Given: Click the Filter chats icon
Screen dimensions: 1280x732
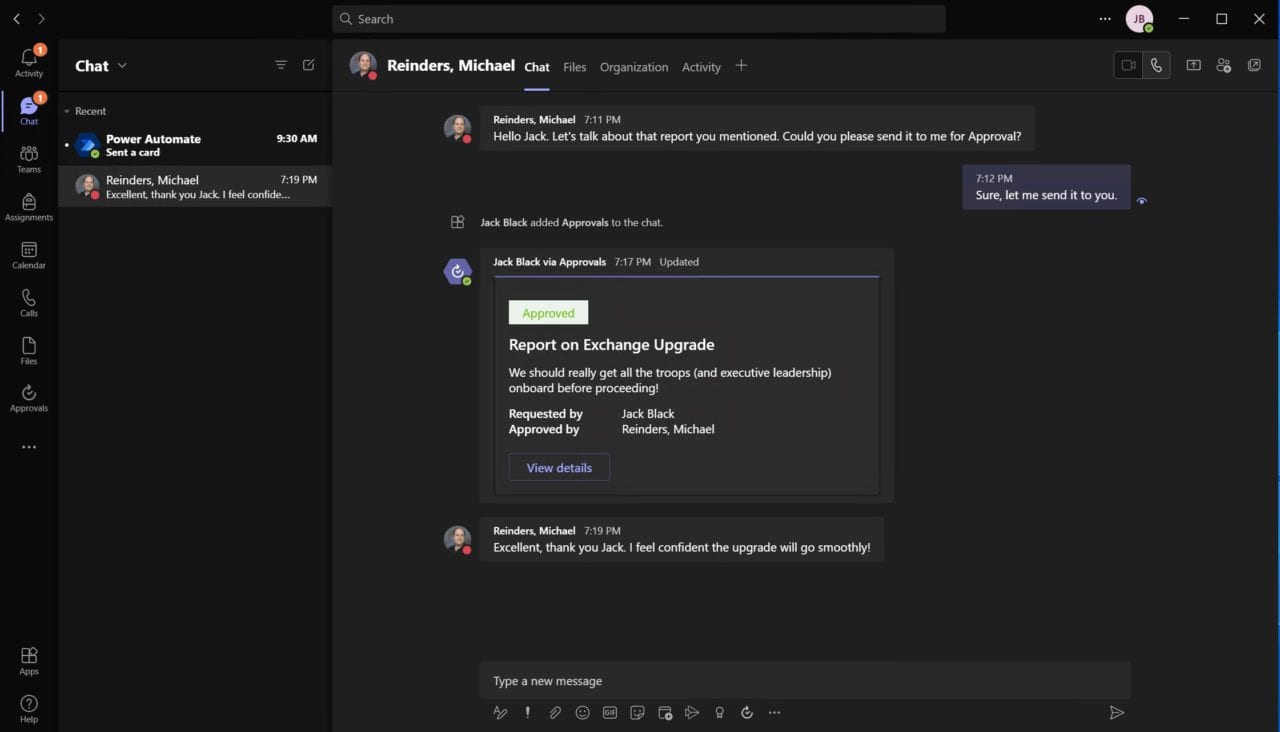Looking at the screenshot, I should pos(281,65).
